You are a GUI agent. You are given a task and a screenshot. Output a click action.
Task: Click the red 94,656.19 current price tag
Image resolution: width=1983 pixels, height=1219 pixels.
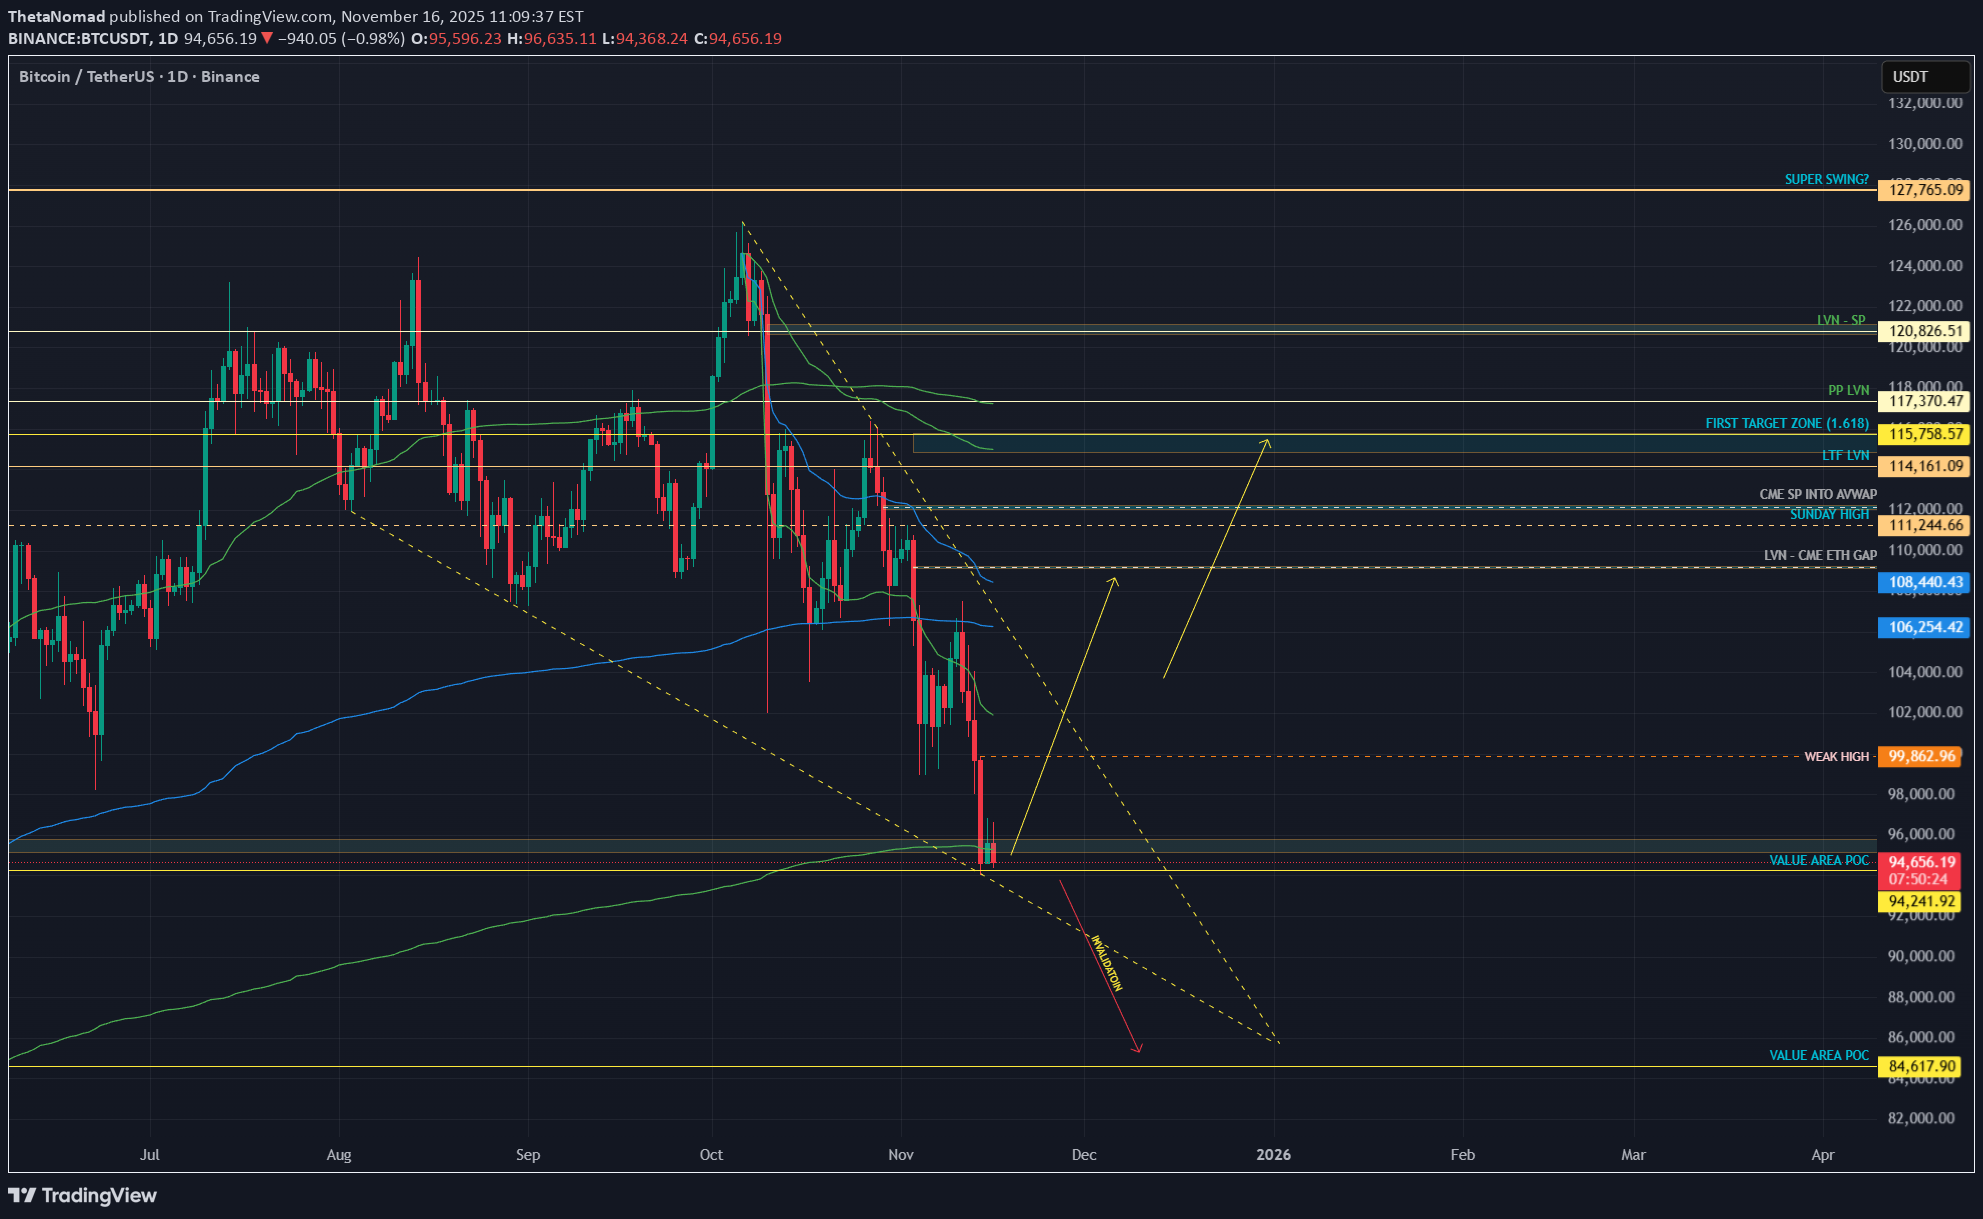pyautogui.click(x=1921, y=862)
